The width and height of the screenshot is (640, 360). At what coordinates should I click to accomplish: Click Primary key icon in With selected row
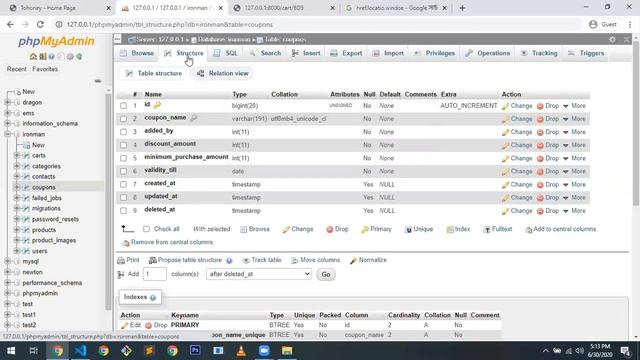pyautogui.click(x=365, y=229)
